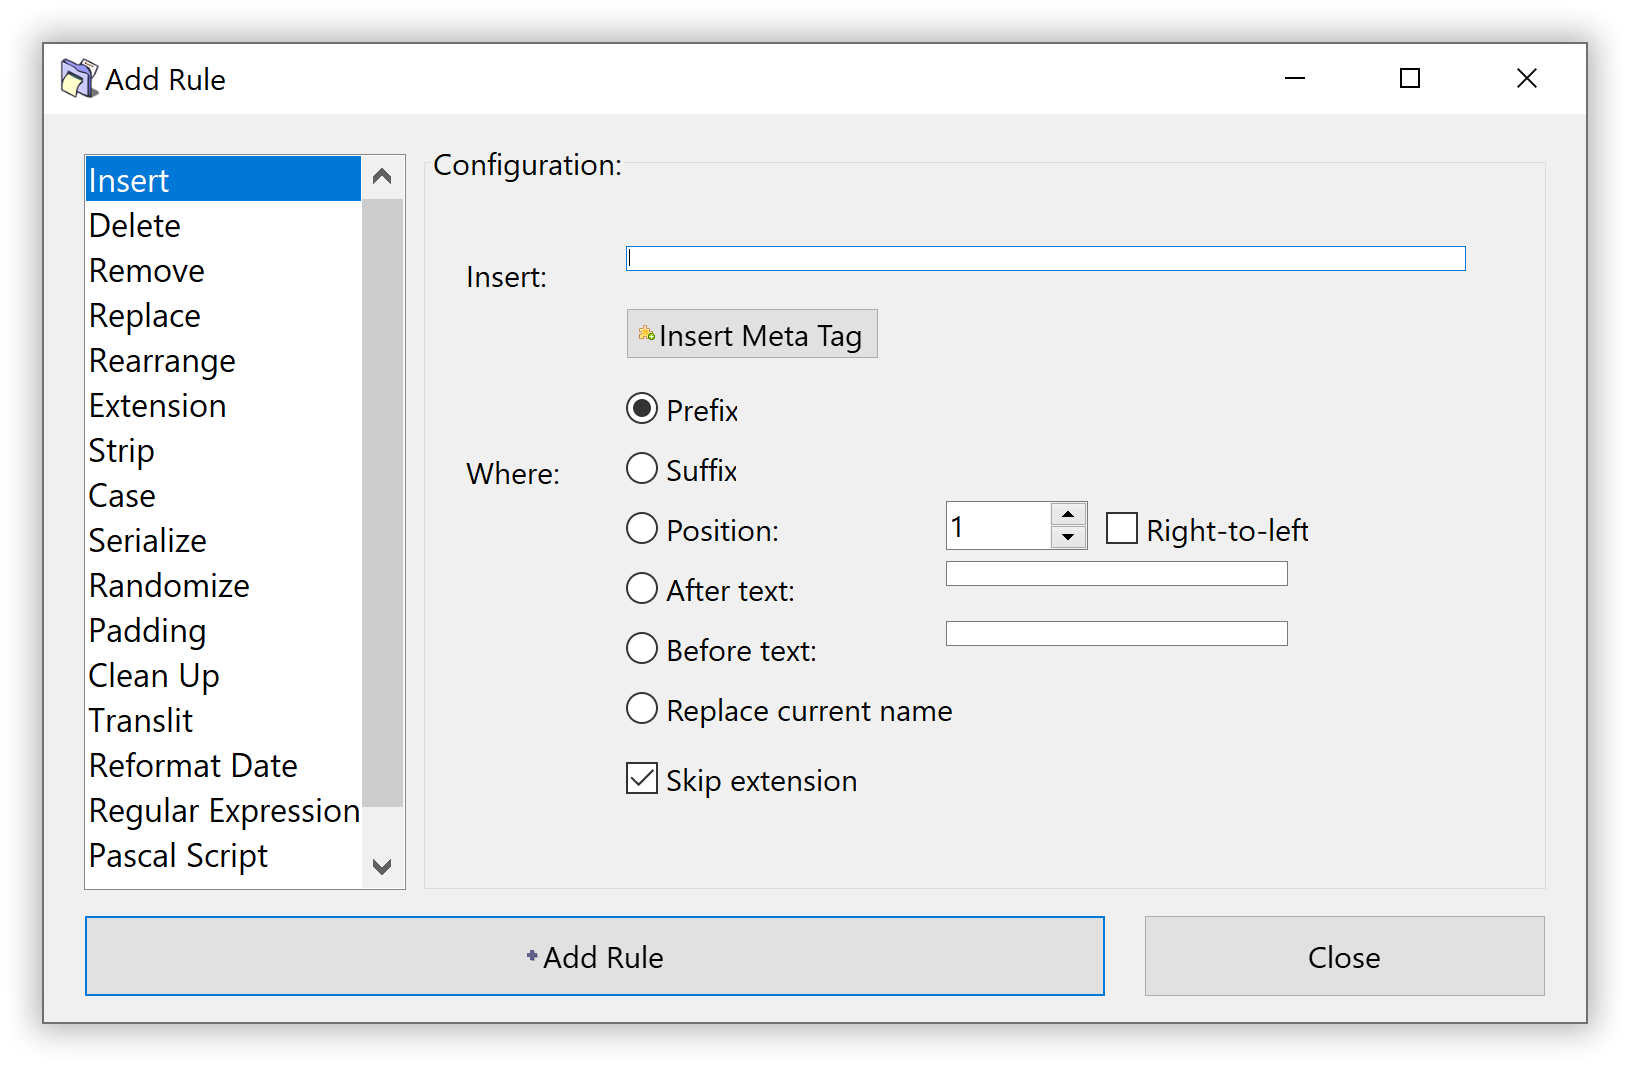Open the Serialize rule configuration
The width and height of the screenshot is (1630, 1066).
click(148, 541)
